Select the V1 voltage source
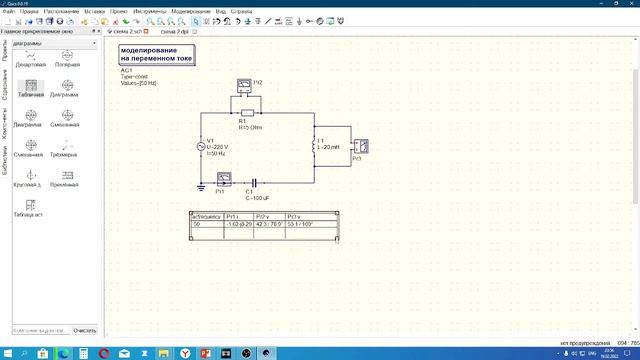Image resolution: width=640 pixels, height=360 pixels. [x=201, y=146]
